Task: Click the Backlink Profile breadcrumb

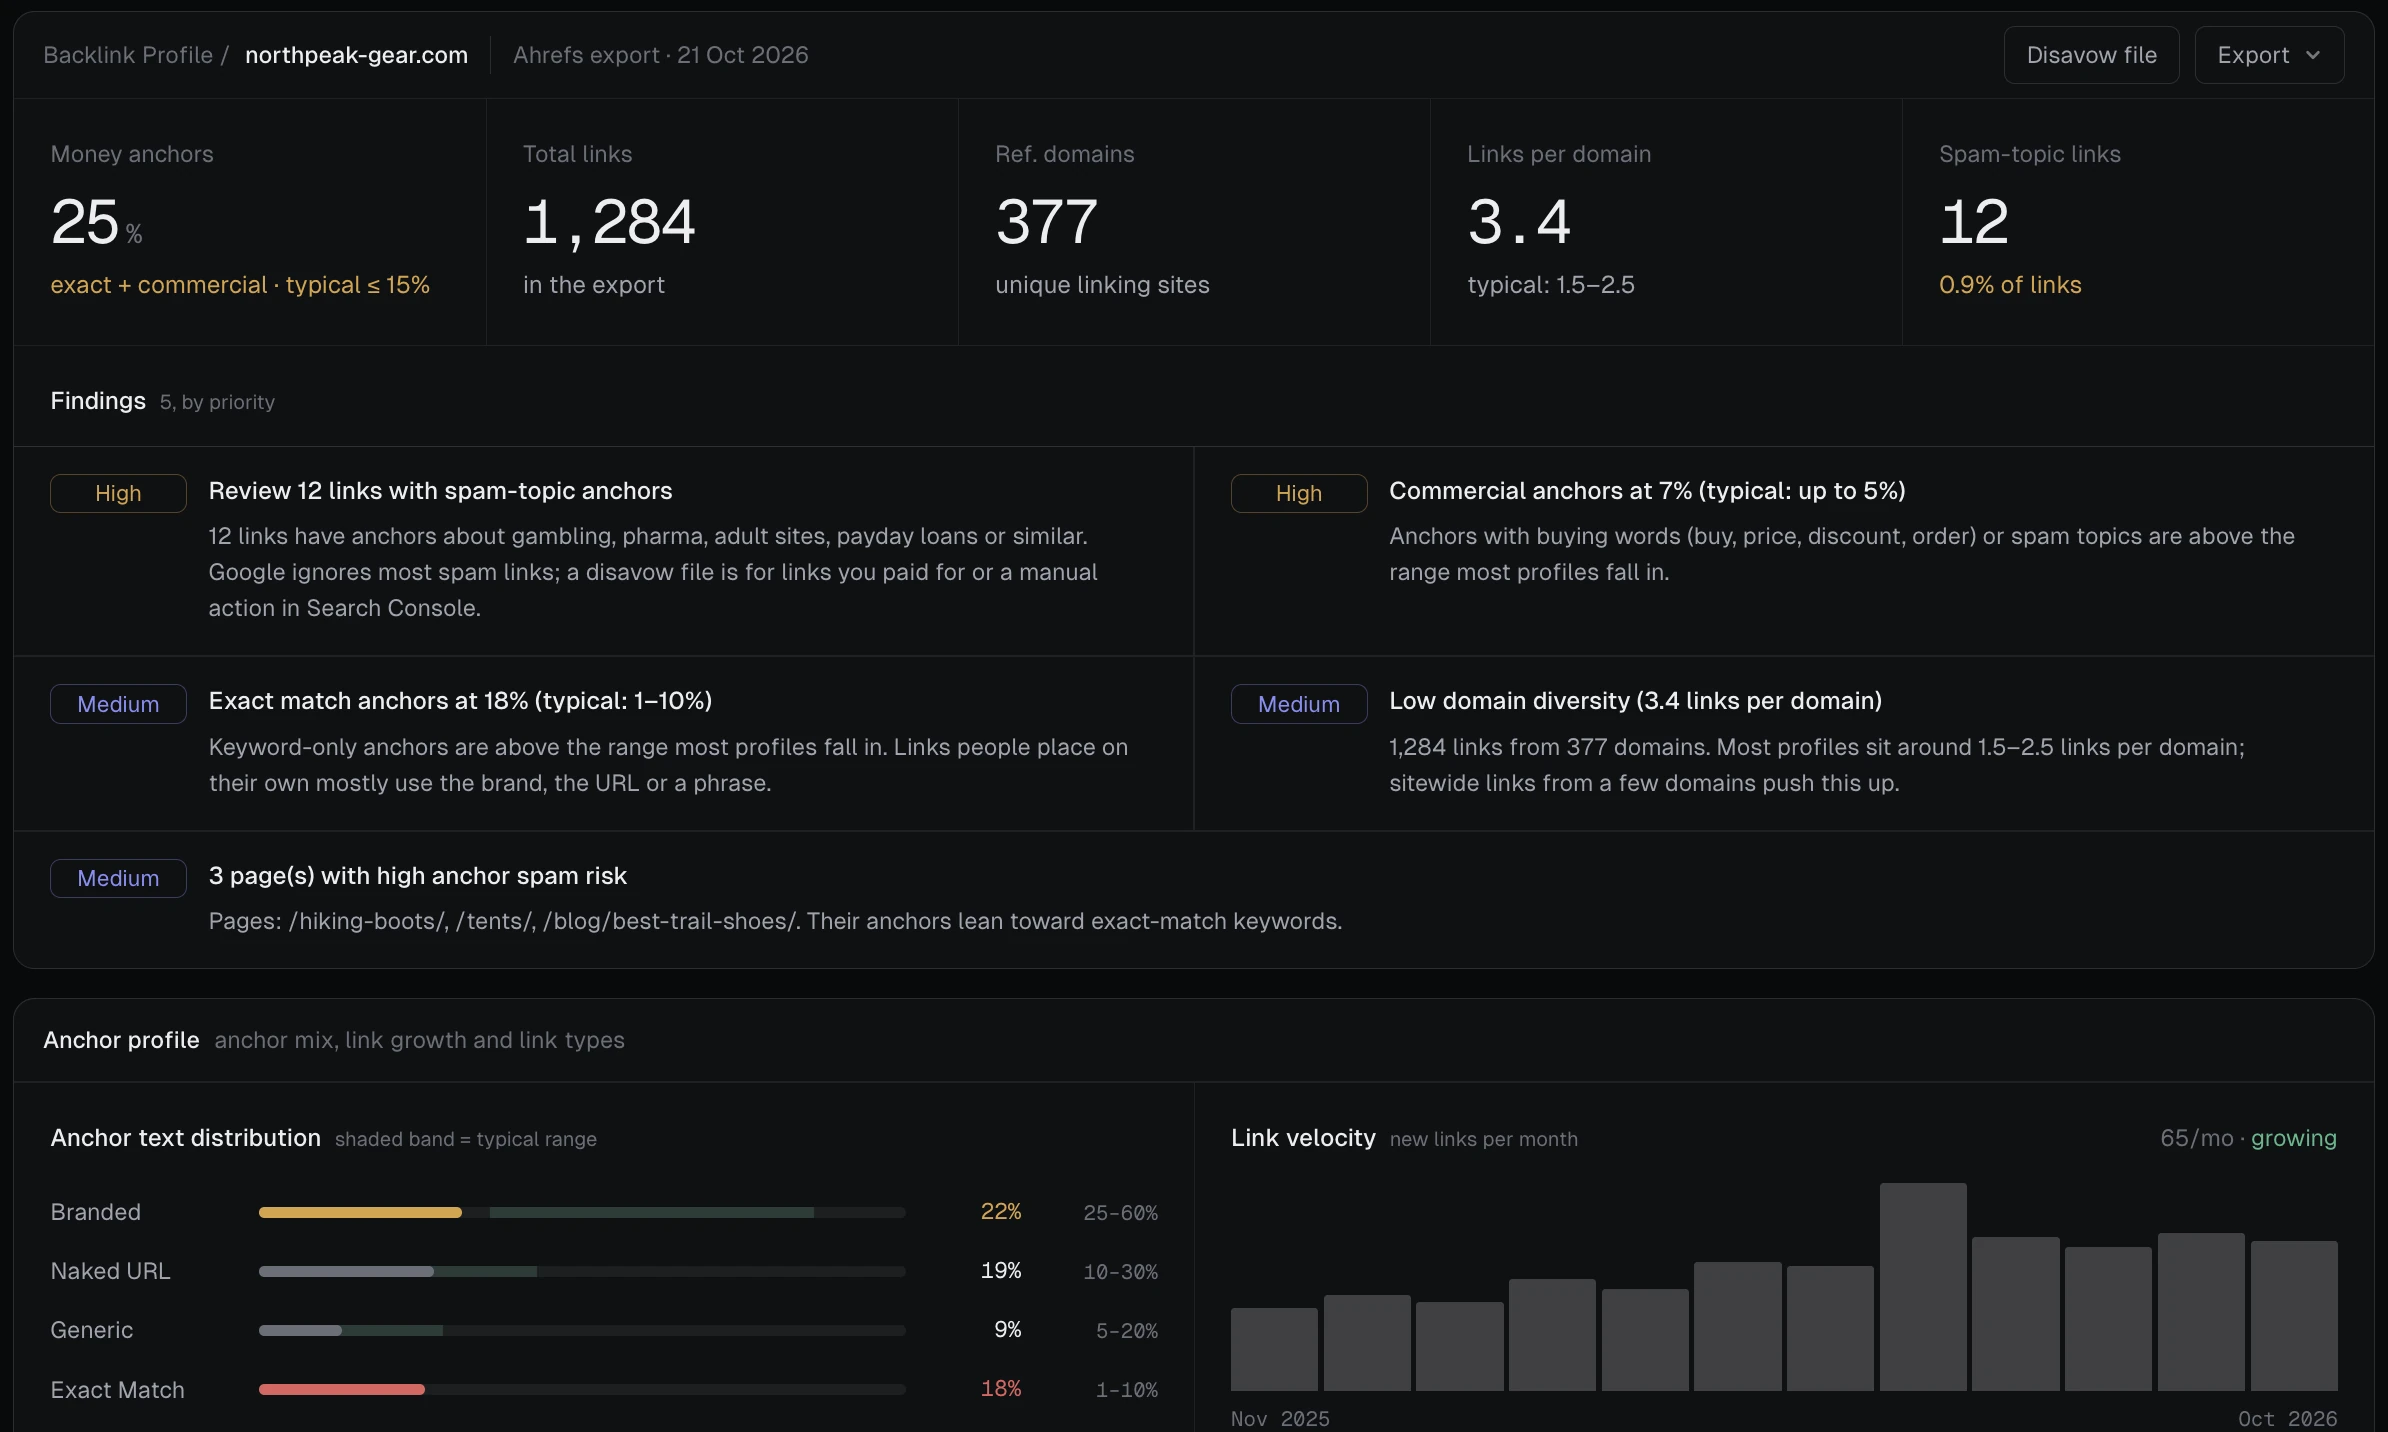Action: pyautogui.click(x=128, y=55)
